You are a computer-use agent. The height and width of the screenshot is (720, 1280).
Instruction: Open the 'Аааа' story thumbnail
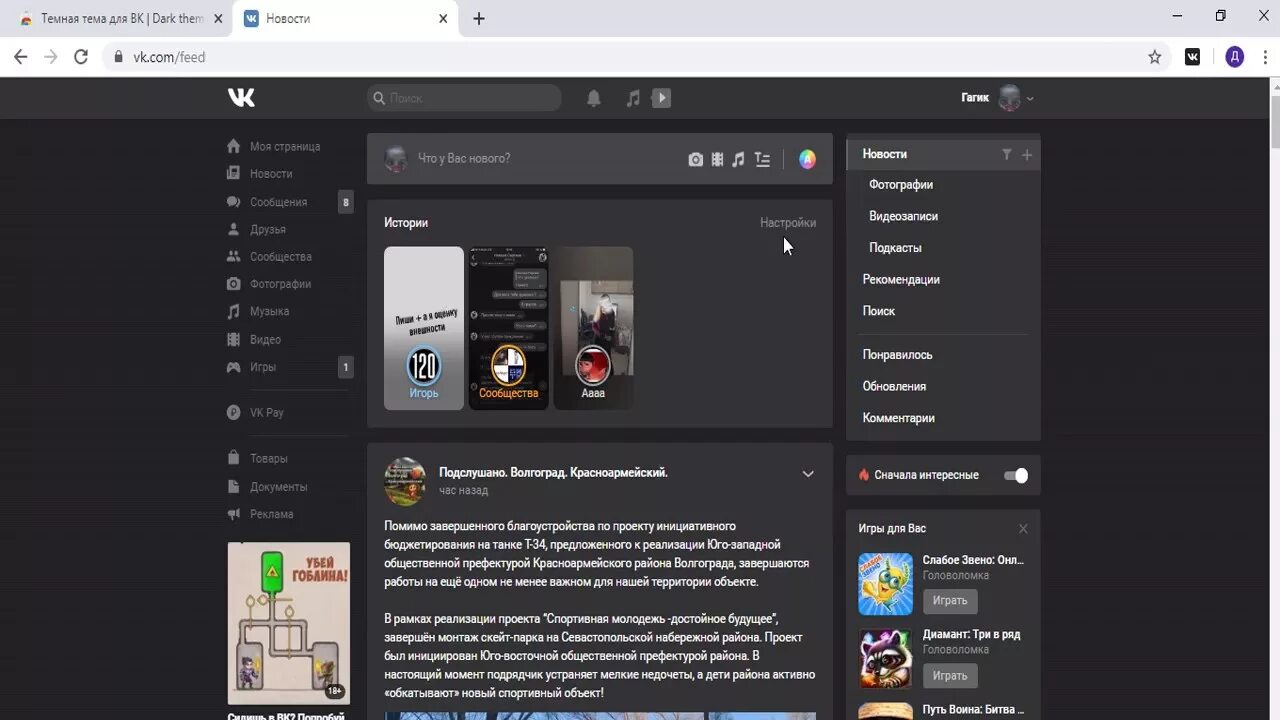(x=593, y=328)
